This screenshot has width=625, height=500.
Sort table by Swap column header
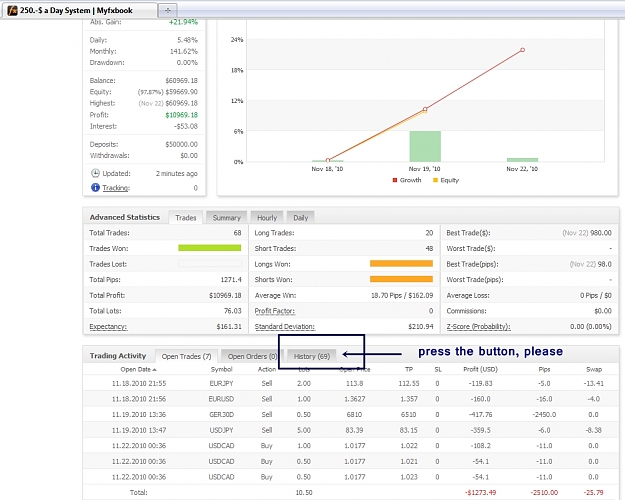click(x=594, y=370)
